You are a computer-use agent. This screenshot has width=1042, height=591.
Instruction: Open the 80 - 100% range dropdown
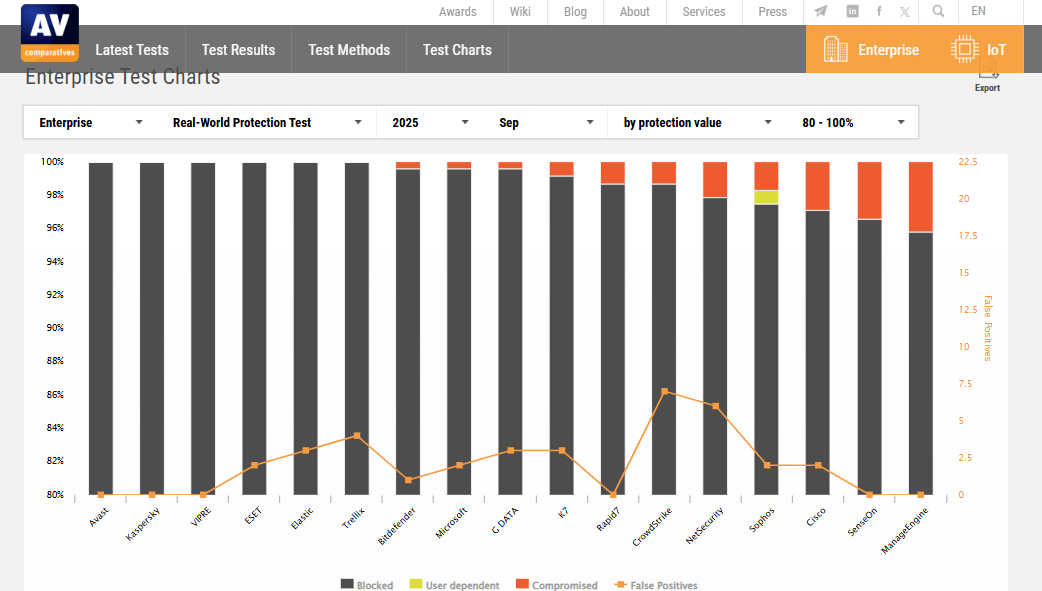coord(853,122)
